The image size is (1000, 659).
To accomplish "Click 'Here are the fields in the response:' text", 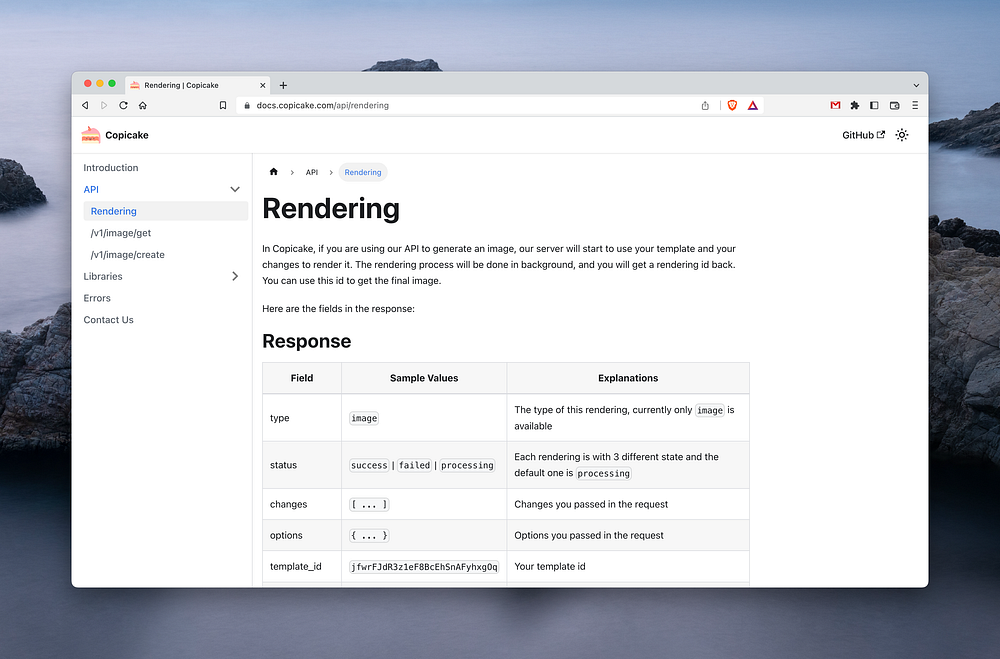I will (339, 309).
